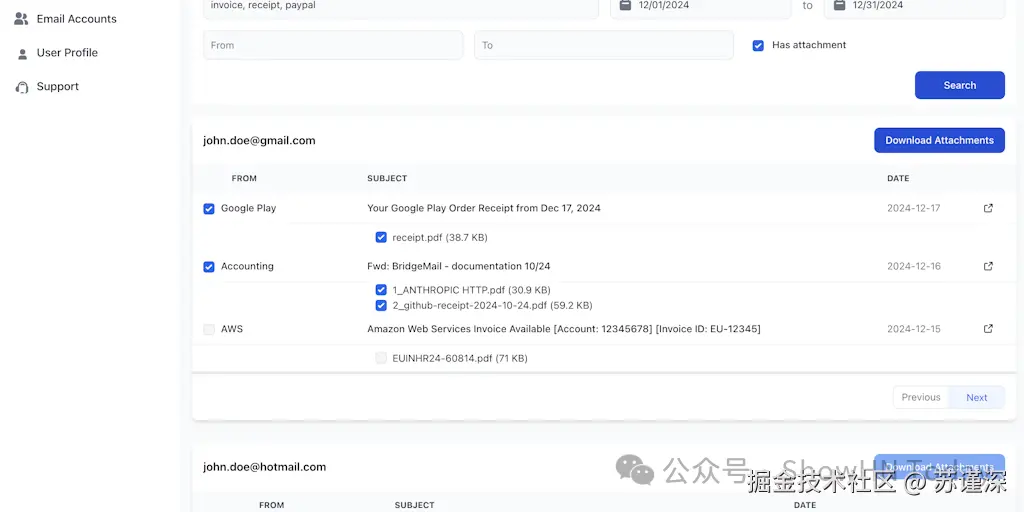The image size is (1024, 512).
Task: Check the AWS email checkbox
Action: coord(209,330)
